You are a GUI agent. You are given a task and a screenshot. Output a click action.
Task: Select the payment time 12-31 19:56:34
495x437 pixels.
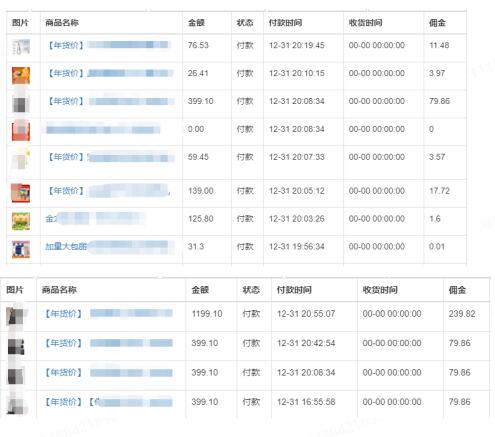pos(297,247)
